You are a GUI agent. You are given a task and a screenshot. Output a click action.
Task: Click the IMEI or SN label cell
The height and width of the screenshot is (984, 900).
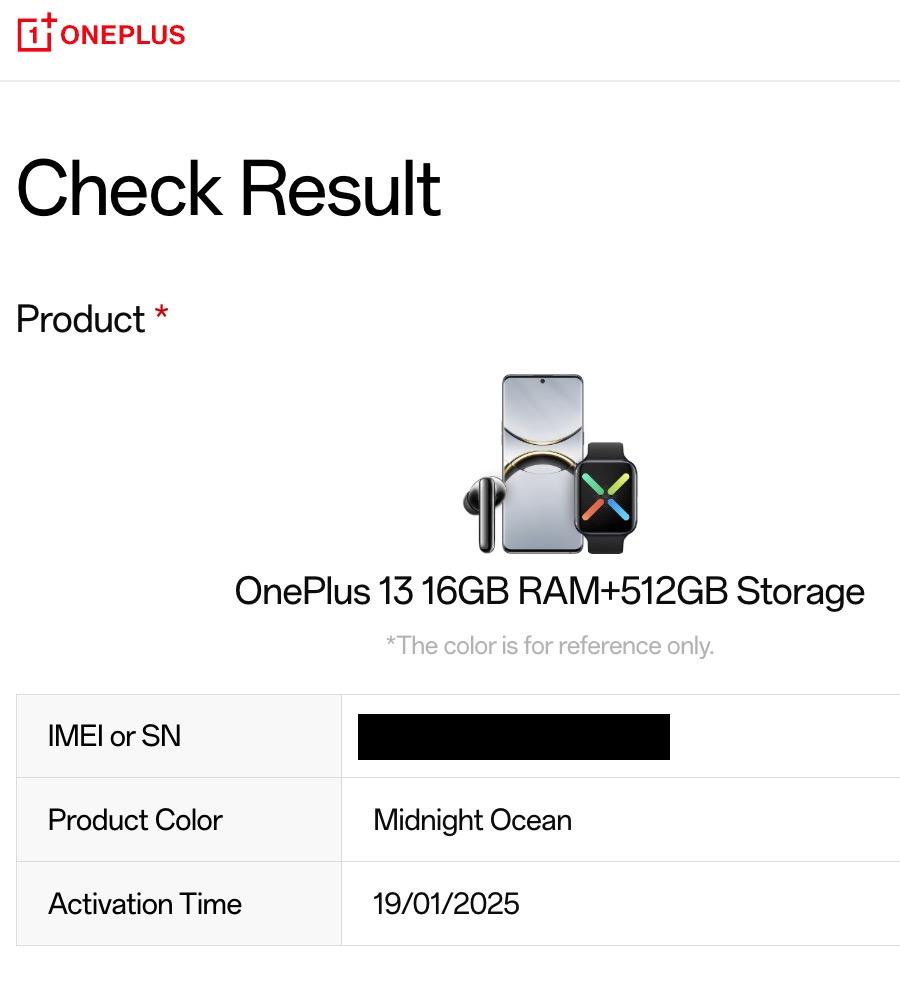click(115, 737)
